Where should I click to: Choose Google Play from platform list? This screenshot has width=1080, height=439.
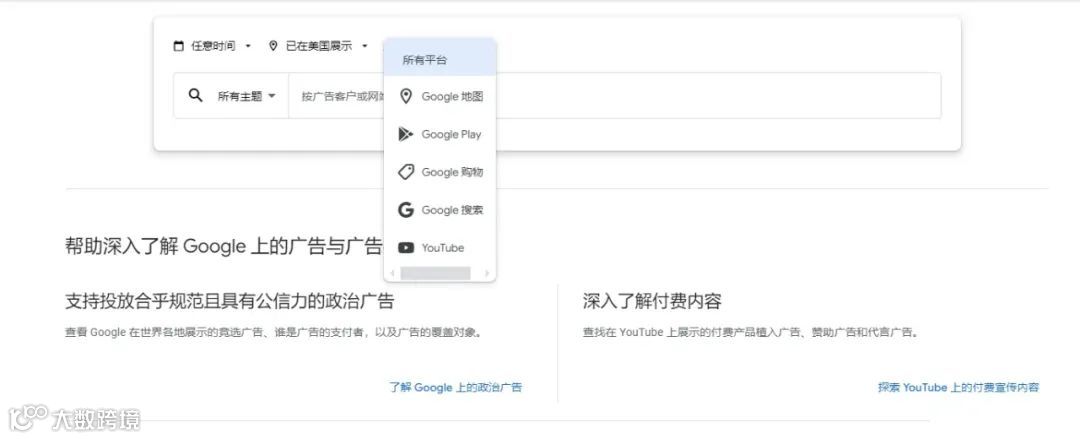click(x=439, y=134)
